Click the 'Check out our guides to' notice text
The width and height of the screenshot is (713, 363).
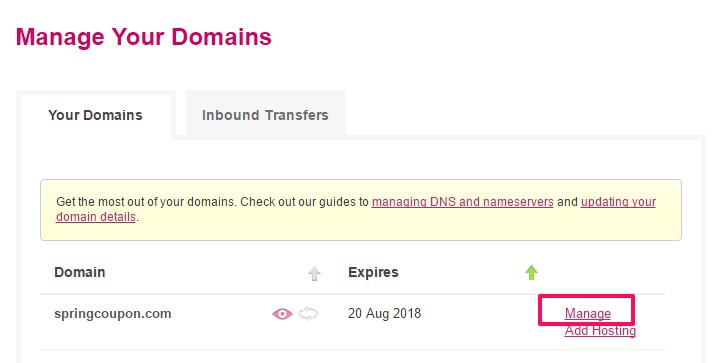tap(304, 202)
